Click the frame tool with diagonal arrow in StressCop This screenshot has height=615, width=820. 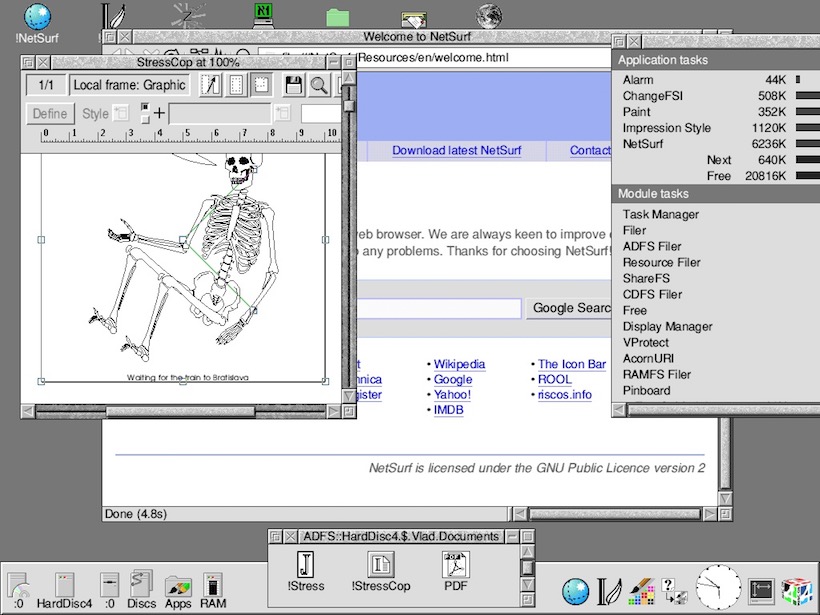(x=210, y=85)
